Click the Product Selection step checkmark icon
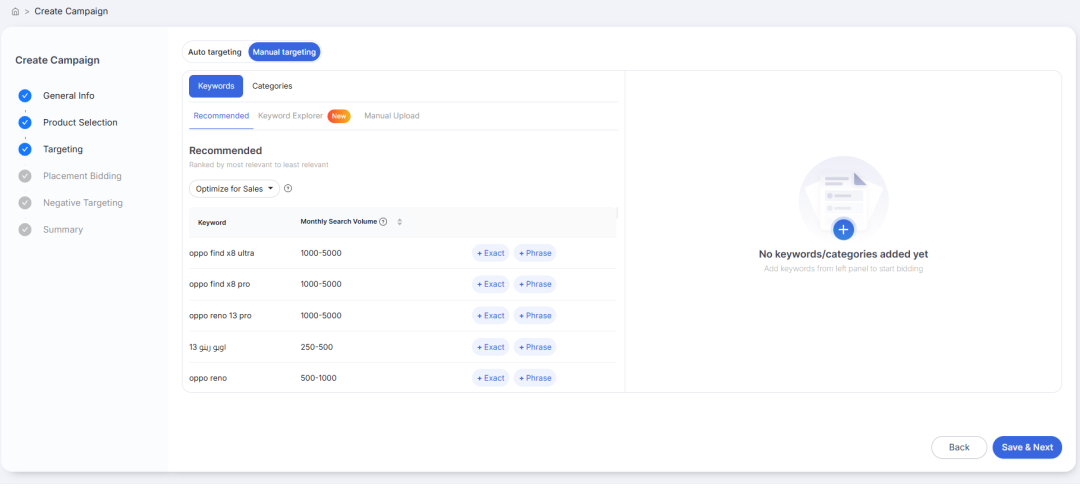The width and height of the screenshot is (1080, 489). click(25, 123)
